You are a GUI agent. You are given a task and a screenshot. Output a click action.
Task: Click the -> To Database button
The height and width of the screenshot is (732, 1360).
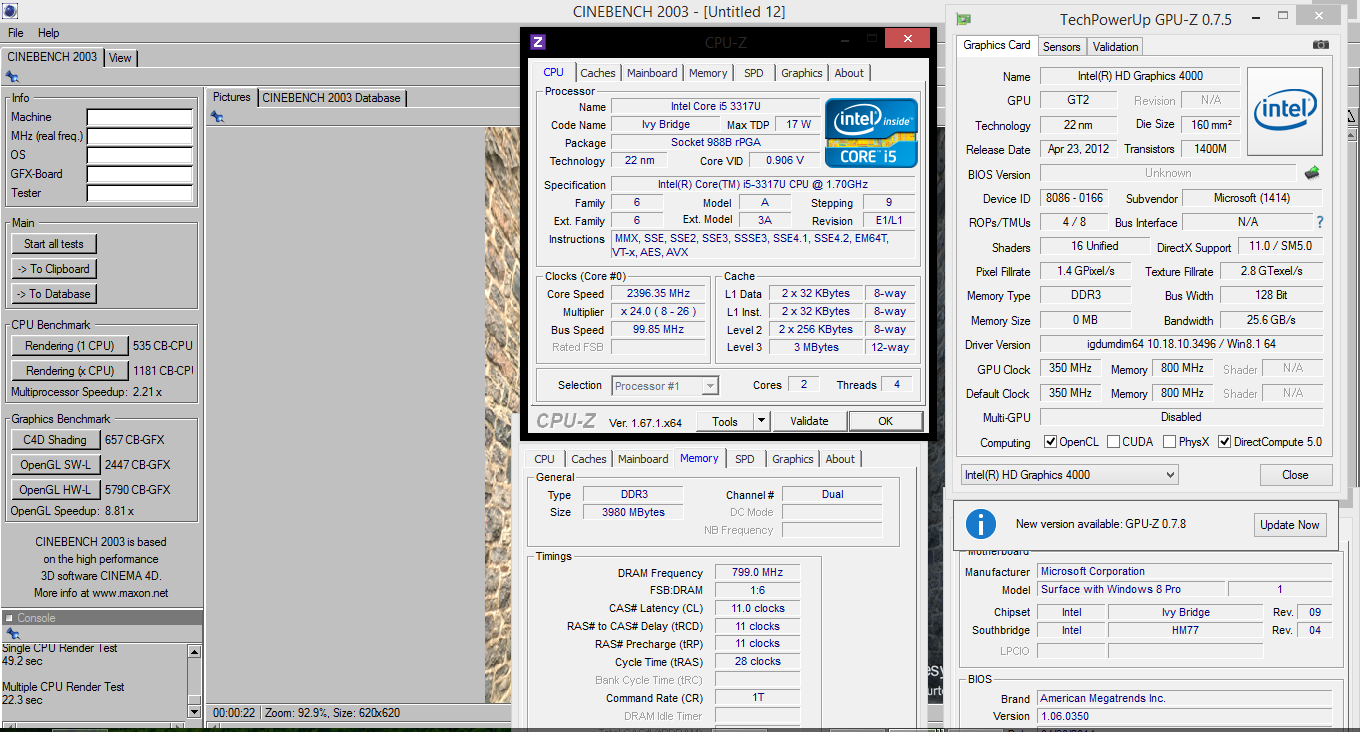pos(54,294)
